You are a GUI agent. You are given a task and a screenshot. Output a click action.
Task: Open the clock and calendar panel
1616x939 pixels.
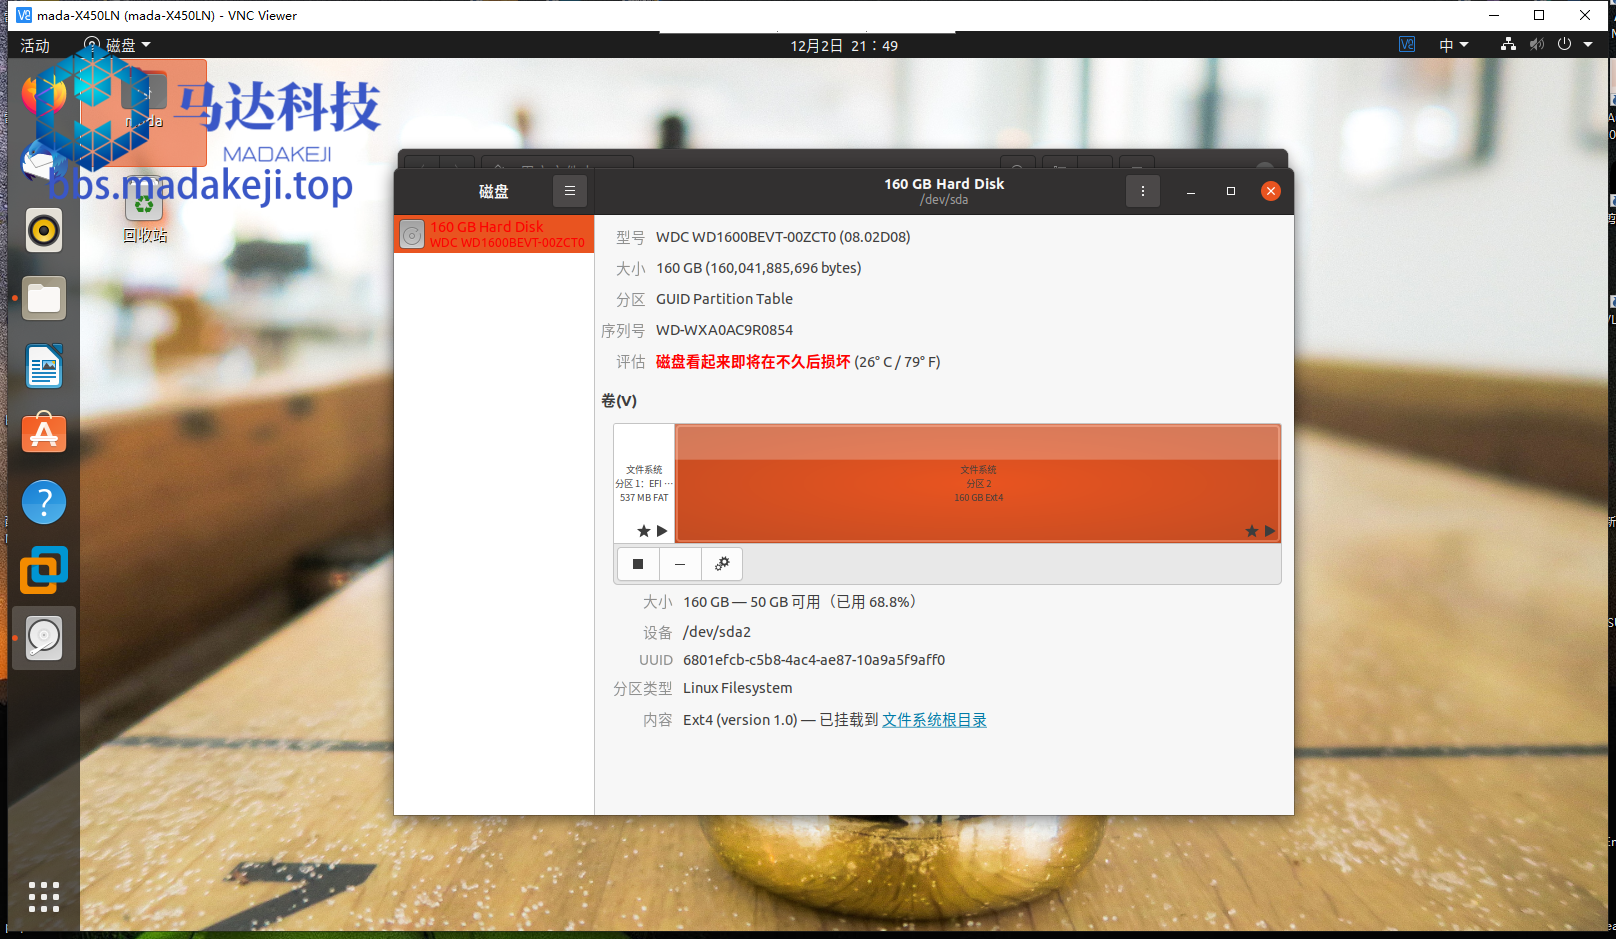844,46
